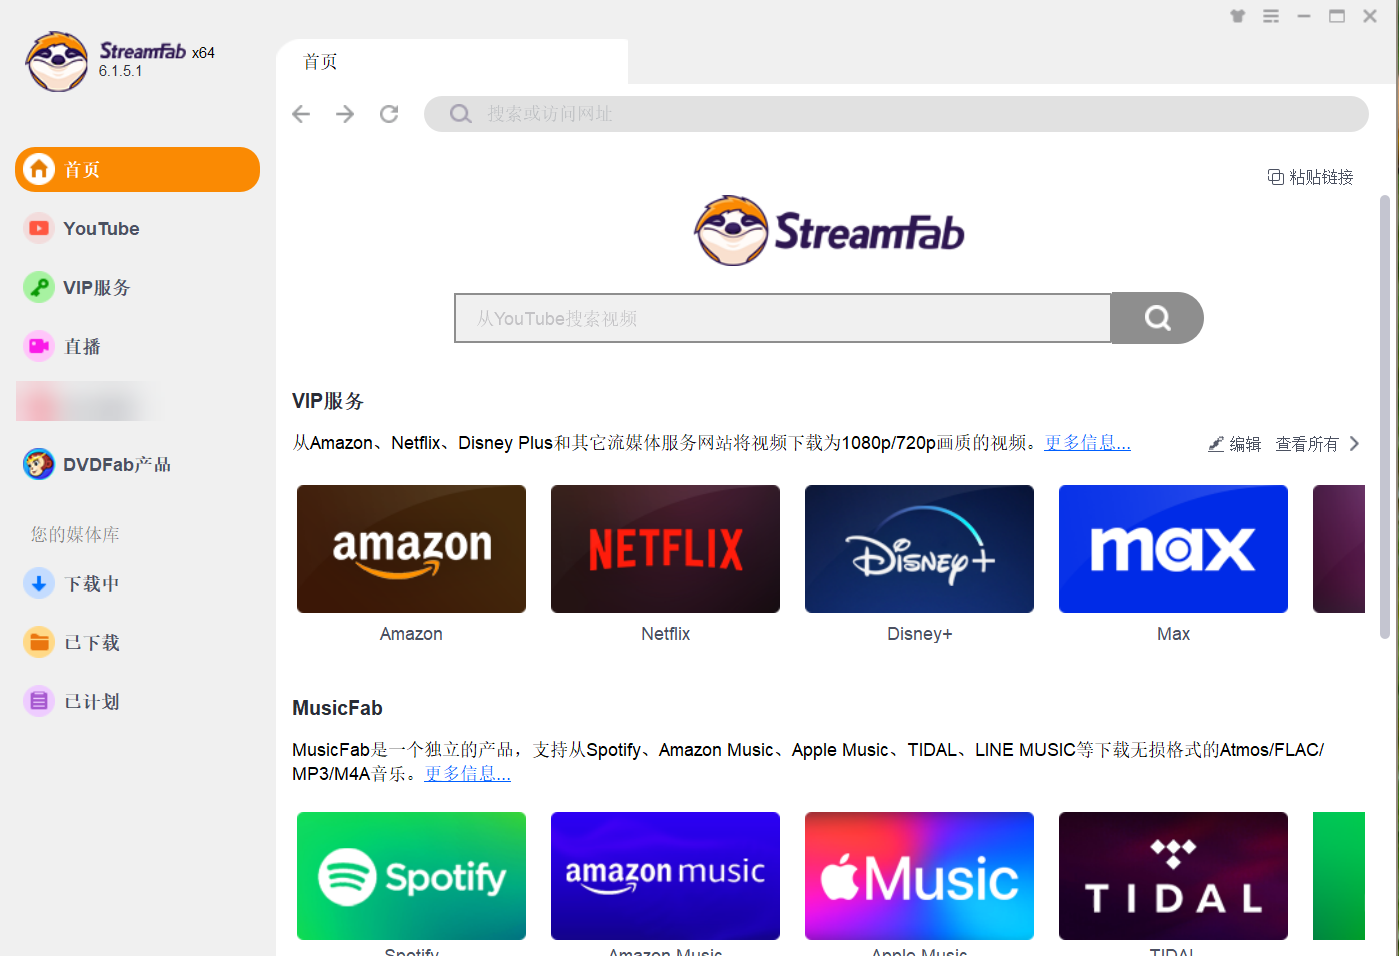Click the MusicFab section heading
1399x956 pixels.
(337, 708)
